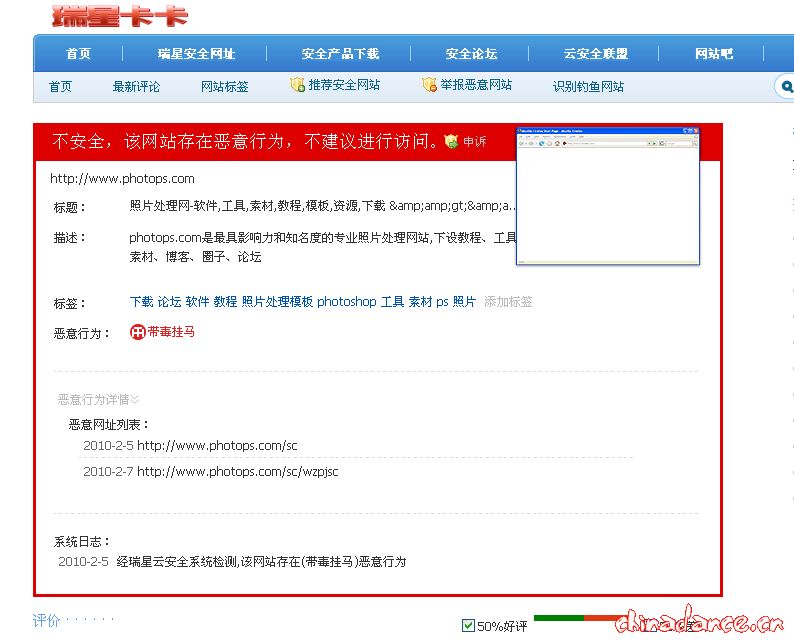Open 安全论坛 navigation tab
The width and height of the screenshot is (794, 644).
coord(471,54)
